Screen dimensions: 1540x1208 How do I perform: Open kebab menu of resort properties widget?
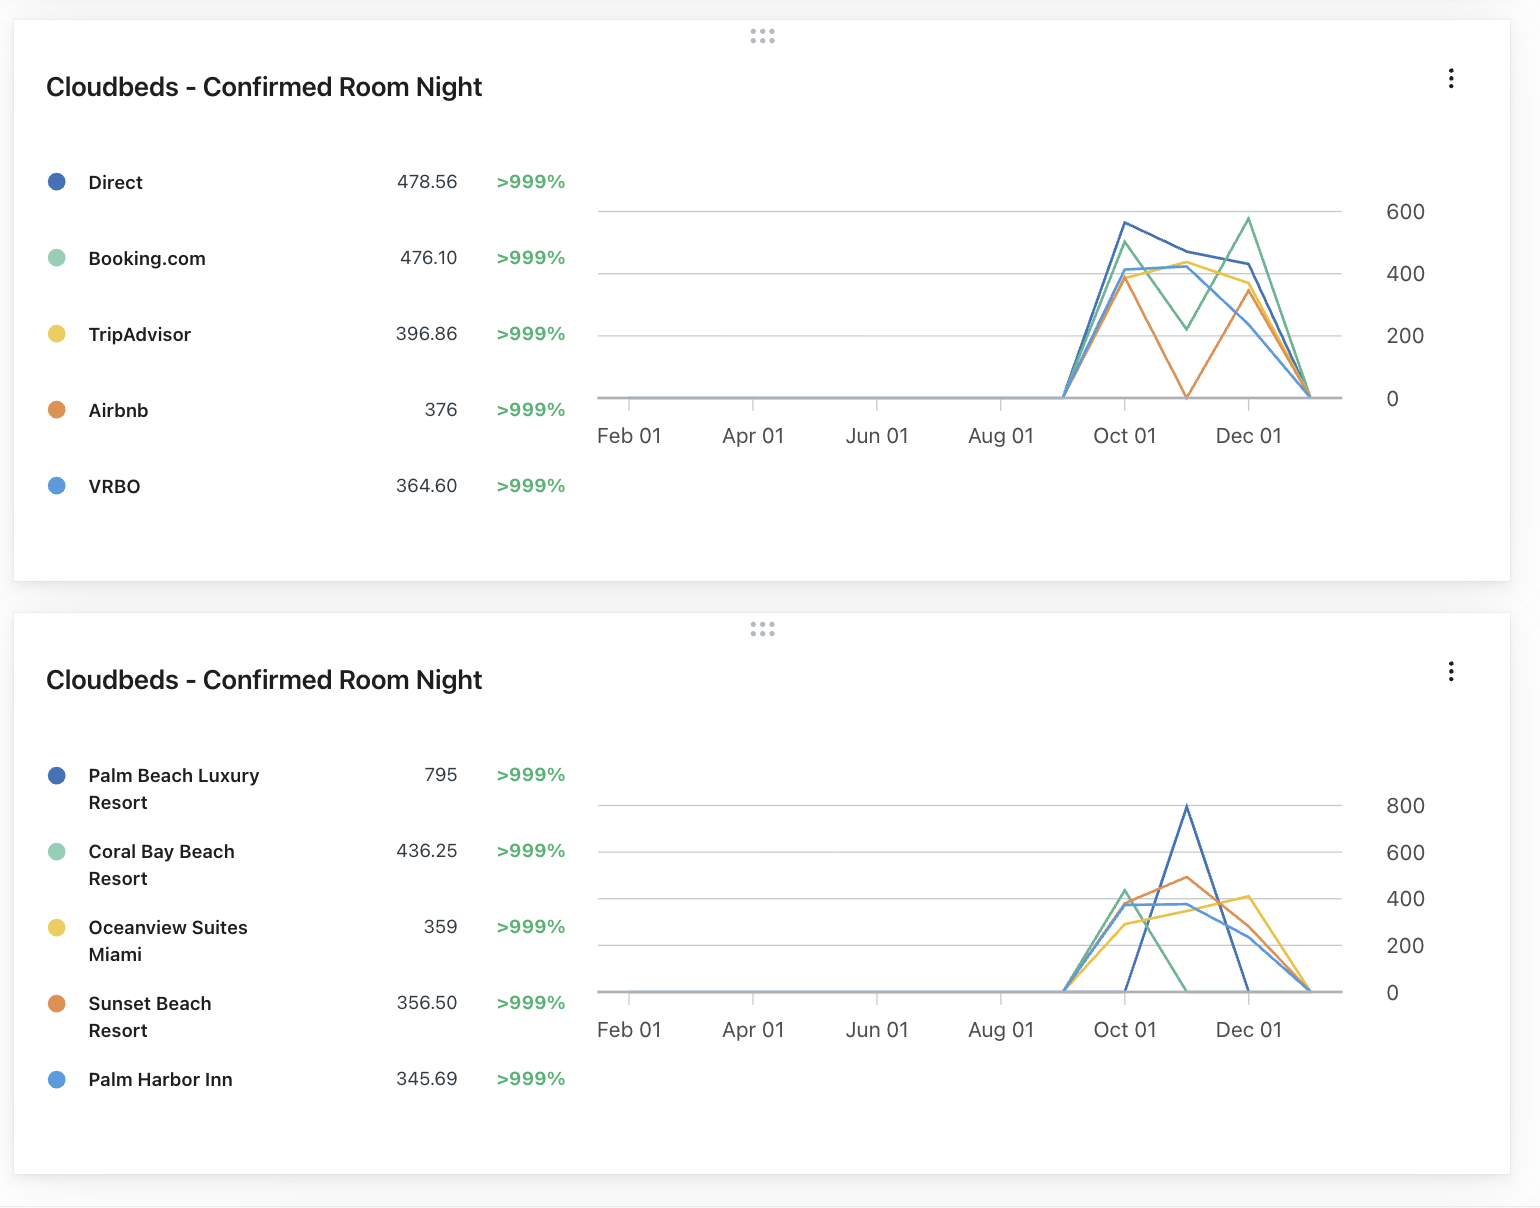[1450, 672]
